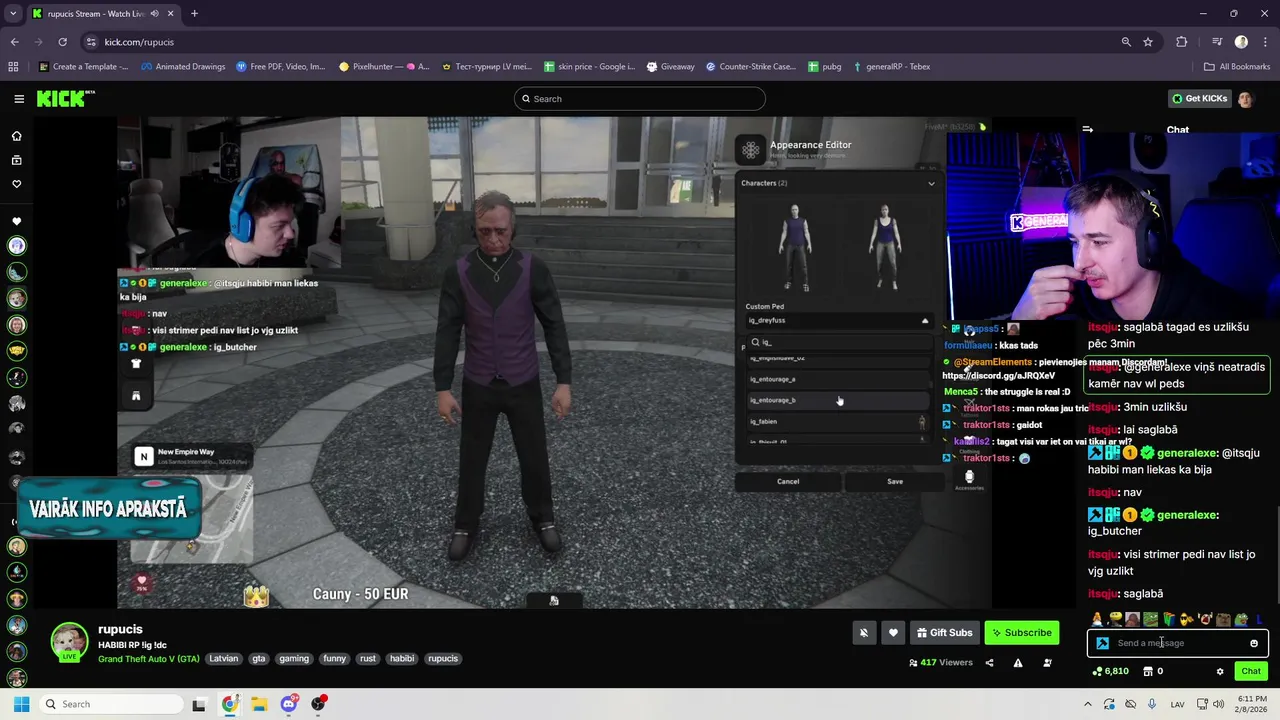Select the habibi tag
The height and width of the screenshot is (720, 1280).
click(x=402, y=659)
